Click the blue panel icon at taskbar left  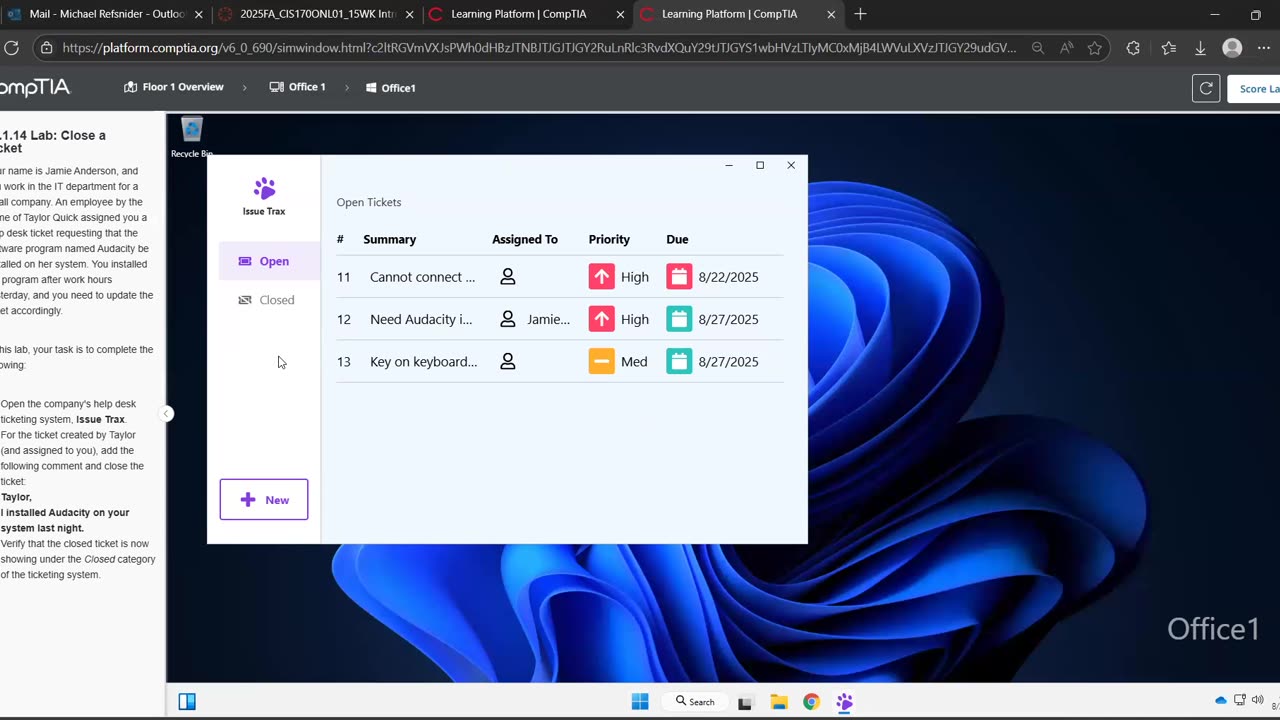point(187,701)
